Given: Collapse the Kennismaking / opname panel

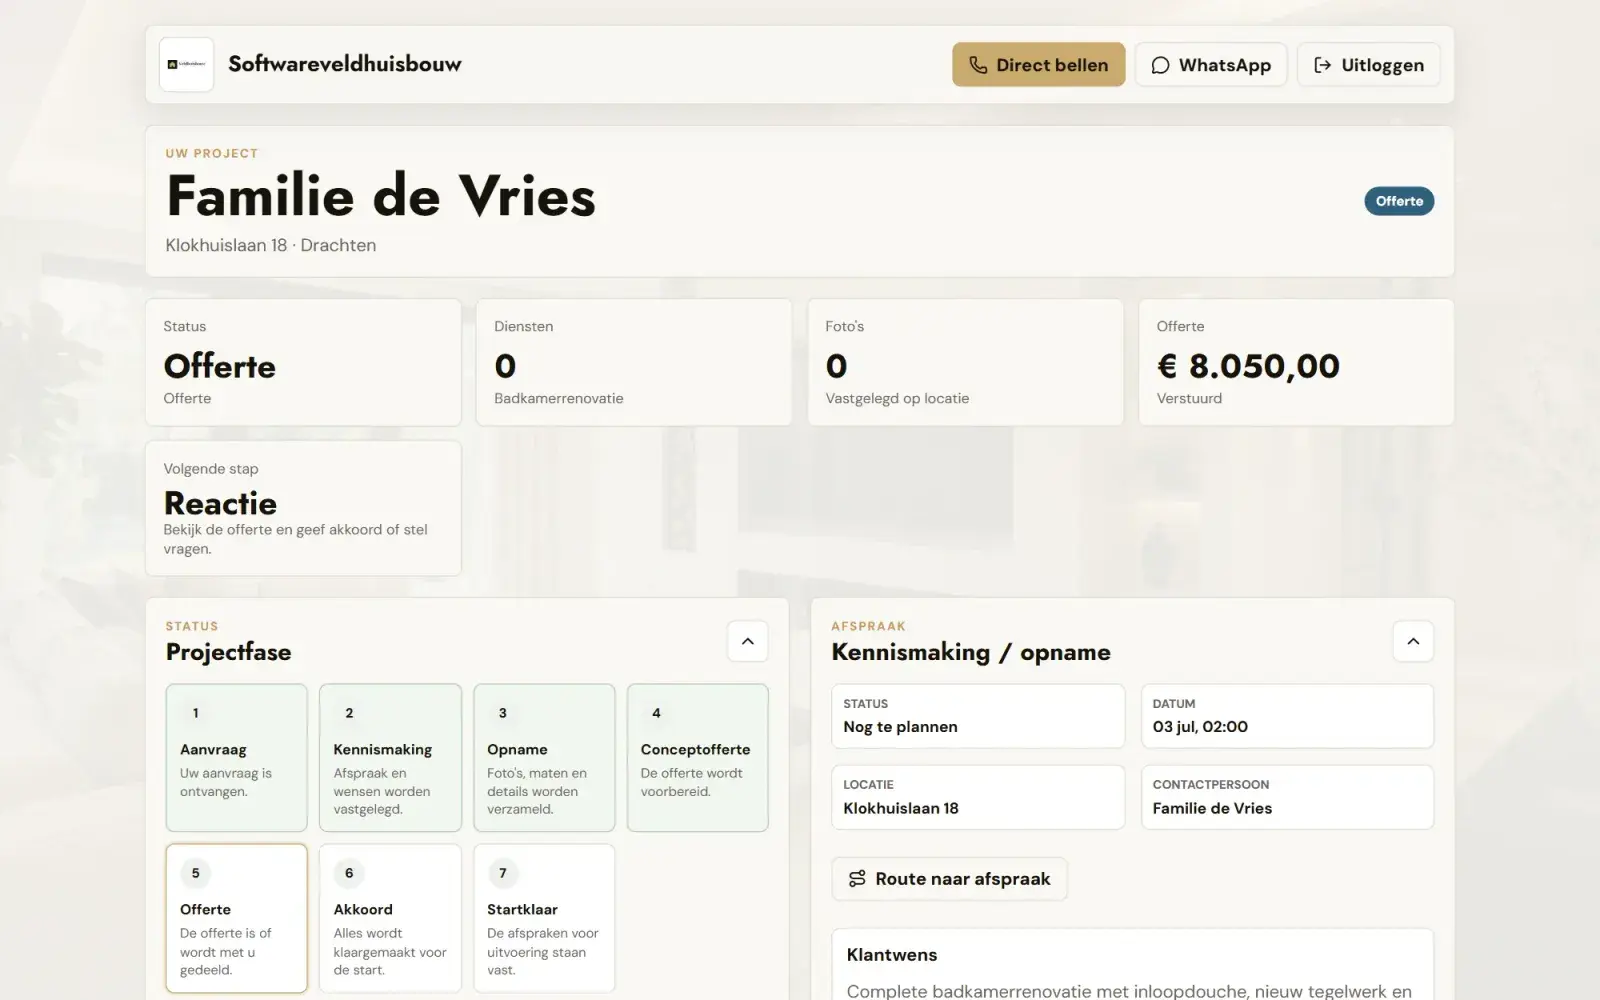Looking at the screenshot, I should coord(1413,642).
